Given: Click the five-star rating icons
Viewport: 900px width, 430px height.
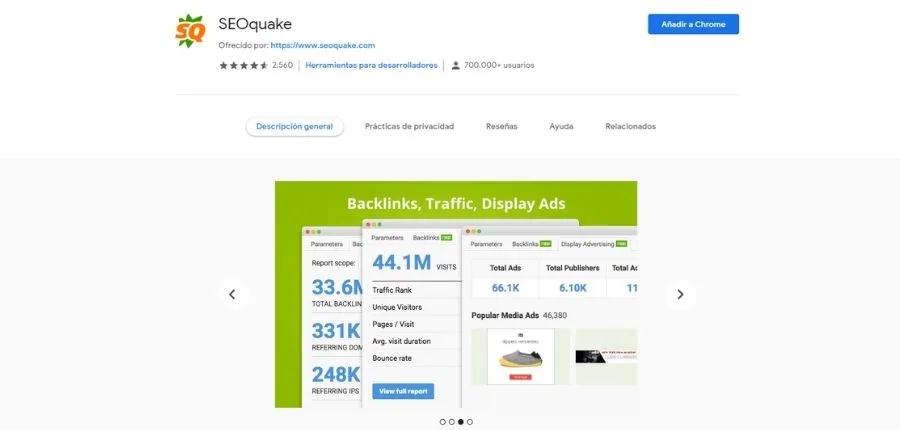Looking at the screenshot, I should pos(243,65).
